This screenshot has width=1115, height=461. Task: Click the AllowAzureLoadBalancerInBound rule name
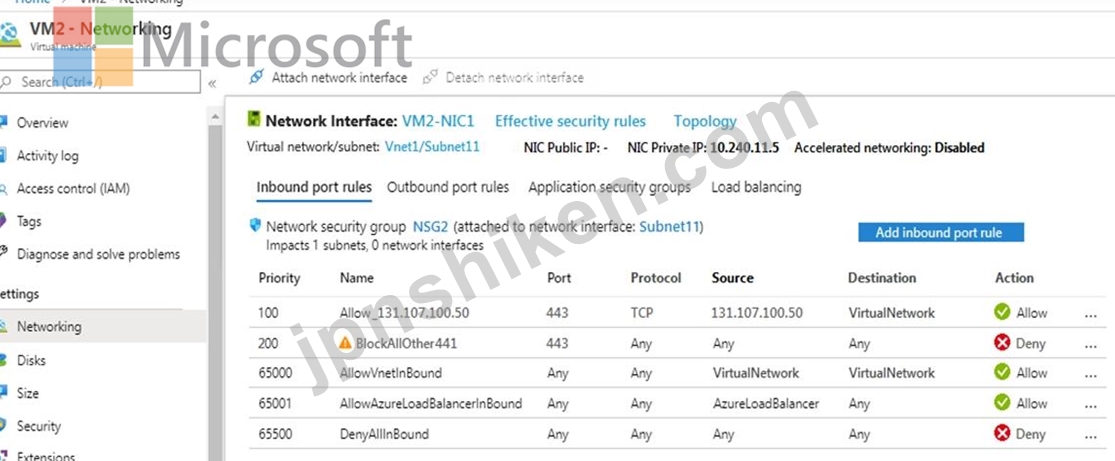click(x=431, y=403)
